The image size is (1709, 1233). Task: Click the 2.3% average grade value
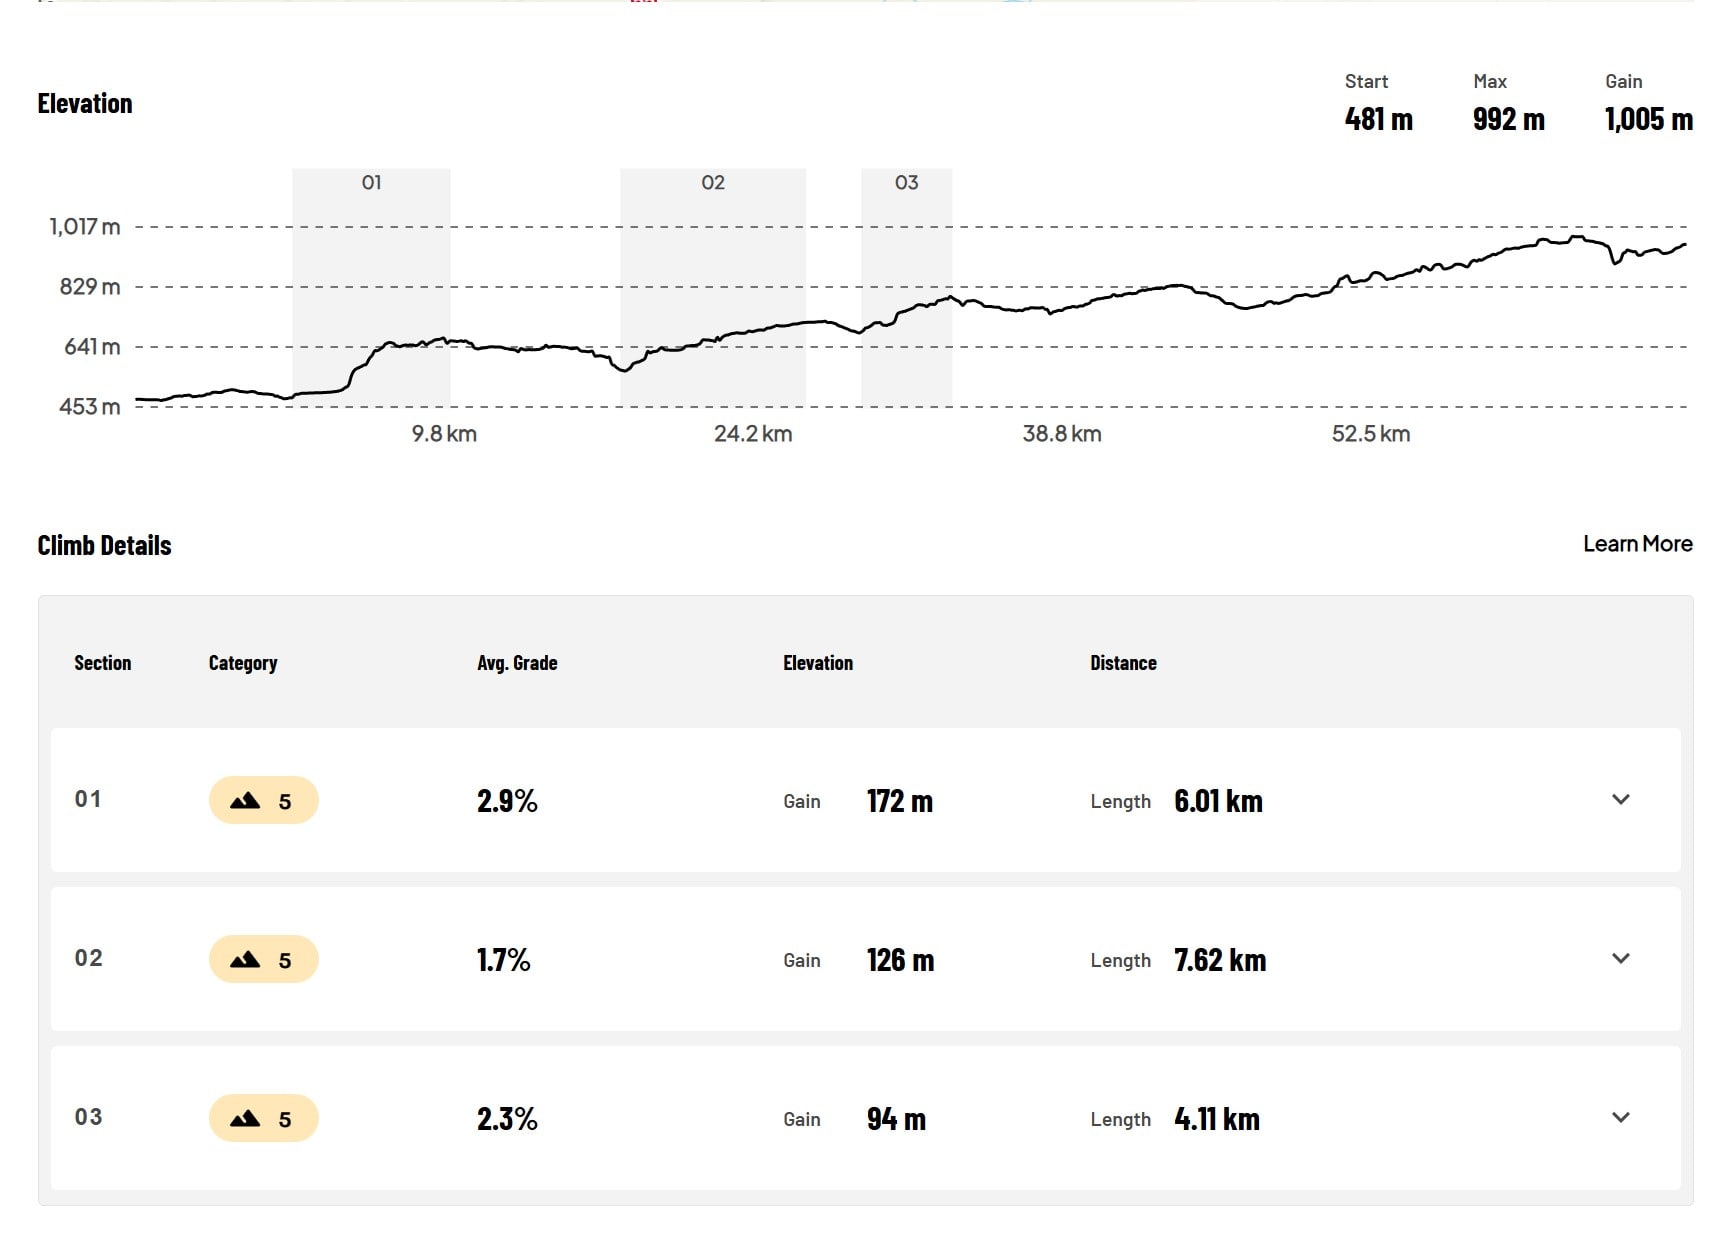(507, 1119)
